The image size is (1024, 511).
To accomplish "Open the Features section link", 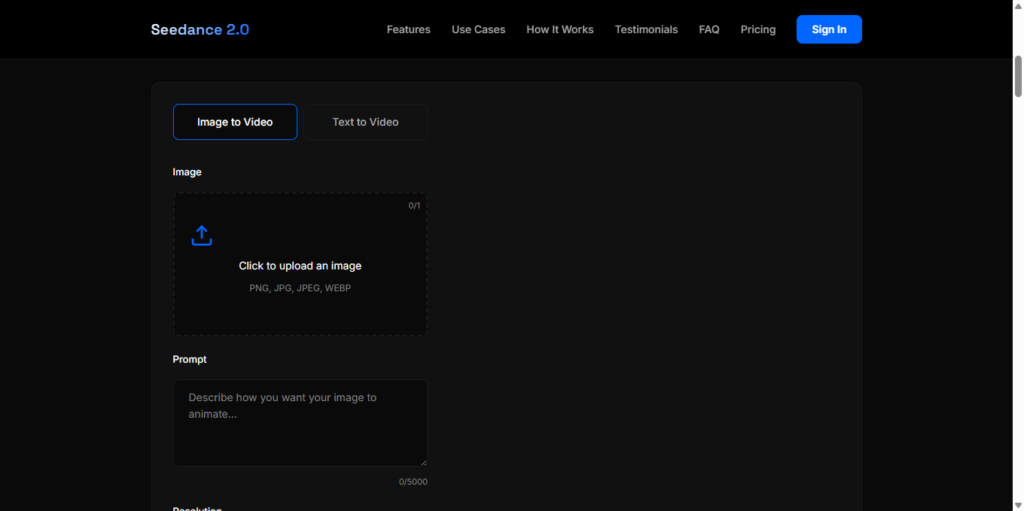I will [408, 30].
